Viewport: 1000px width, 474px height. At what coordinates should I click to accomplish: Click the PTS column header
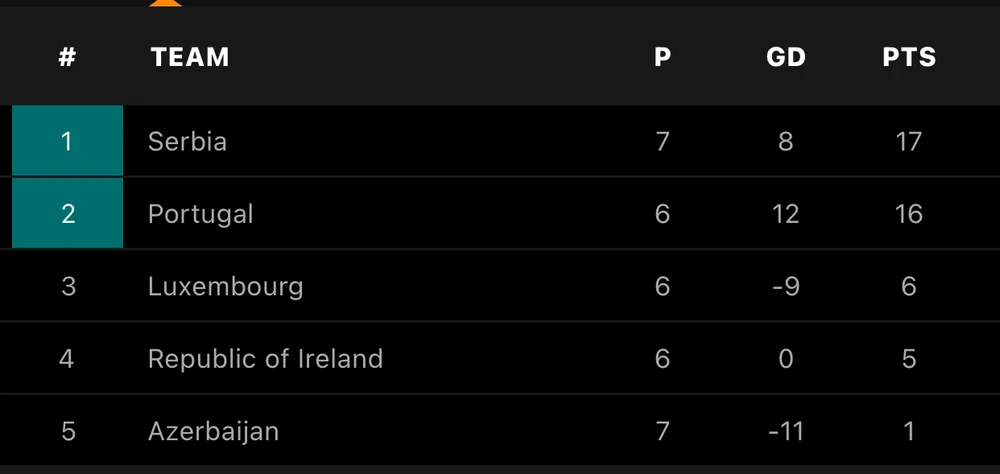[909, 57]
